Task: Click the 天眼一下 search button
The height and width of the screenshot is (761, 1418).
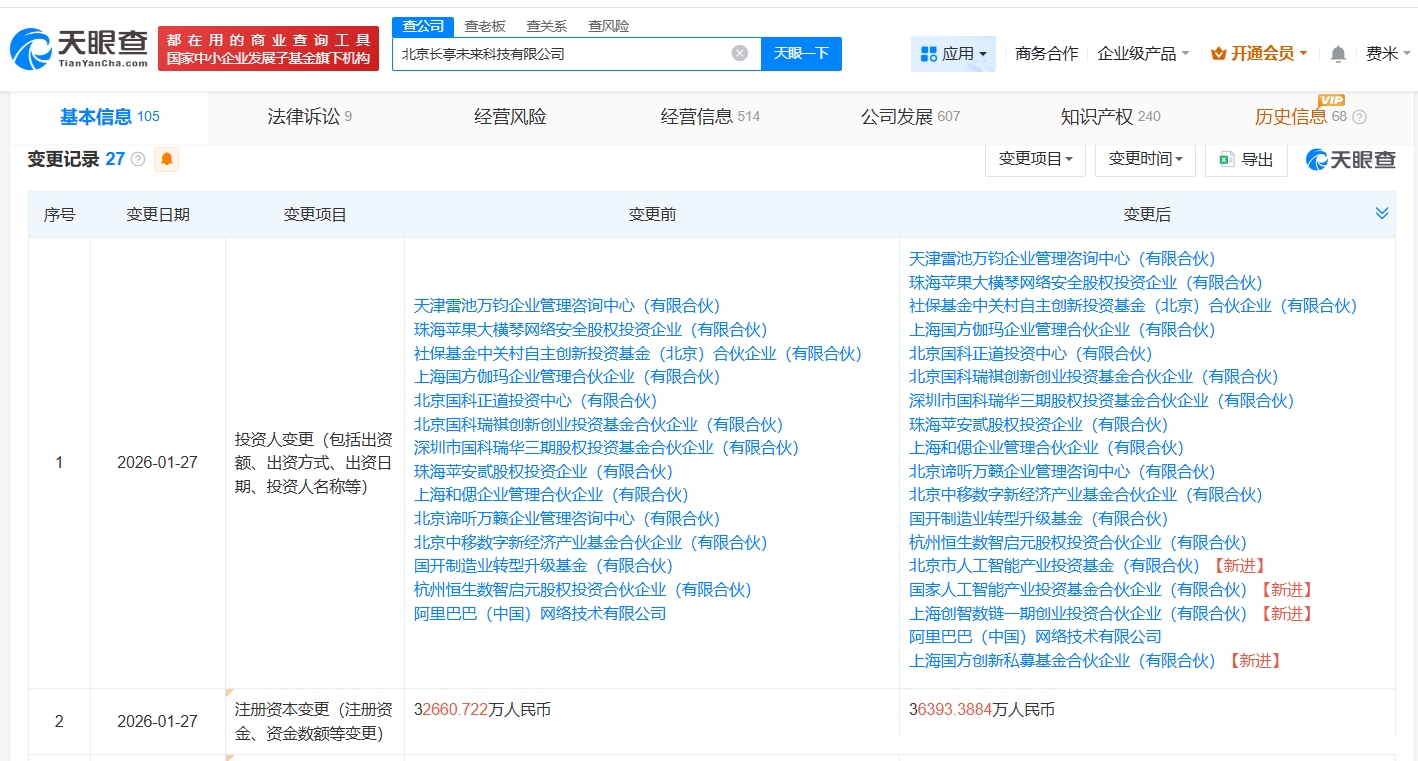Action: click(x=801, y=54)
